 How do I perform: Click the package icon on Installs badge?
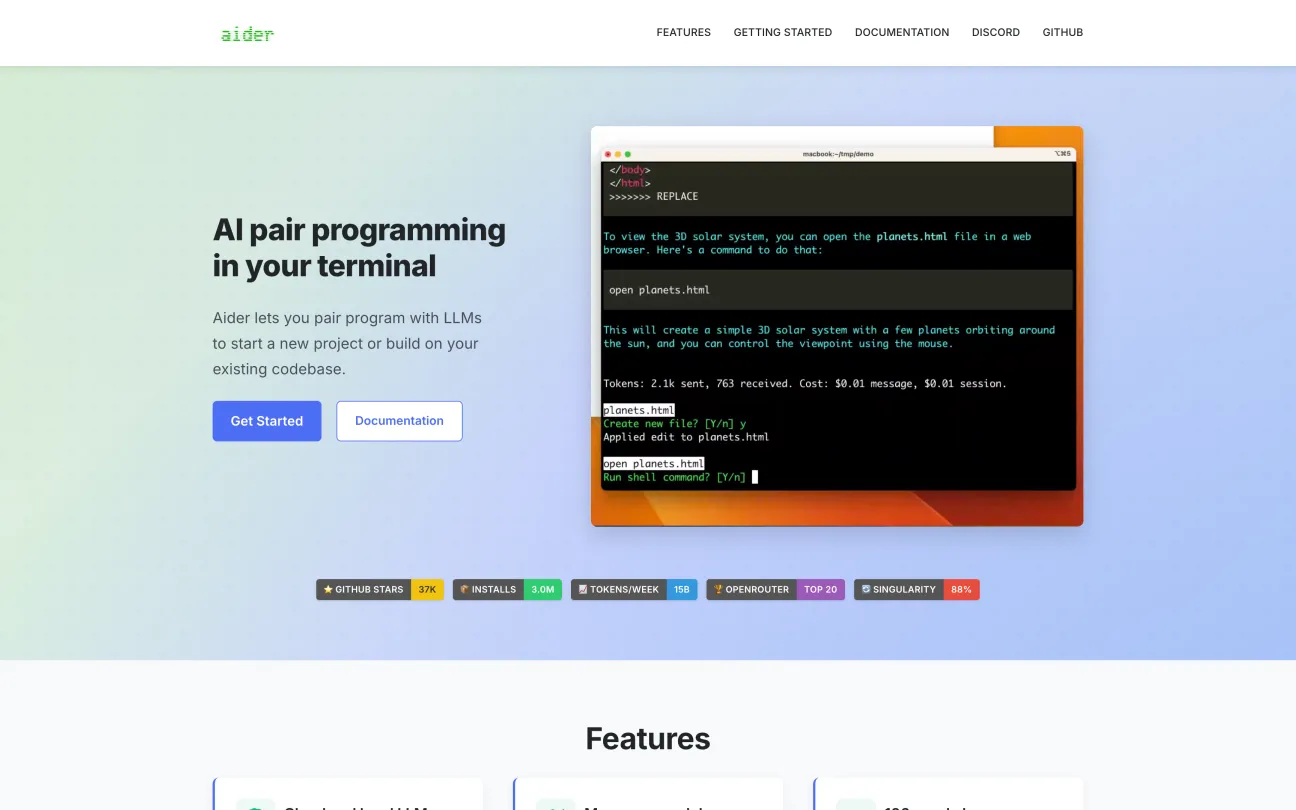pyautogui.click(x=464, y=589)
